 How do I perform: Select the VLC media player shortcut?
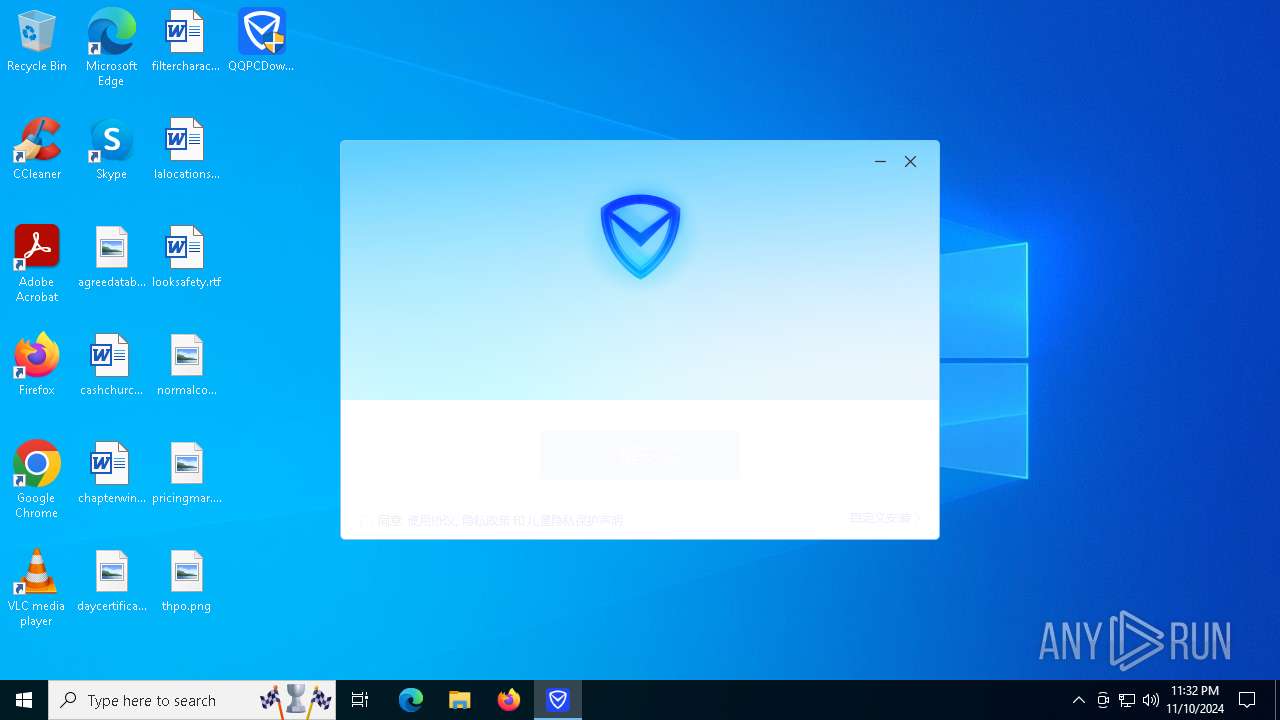[x=37, y=588]
